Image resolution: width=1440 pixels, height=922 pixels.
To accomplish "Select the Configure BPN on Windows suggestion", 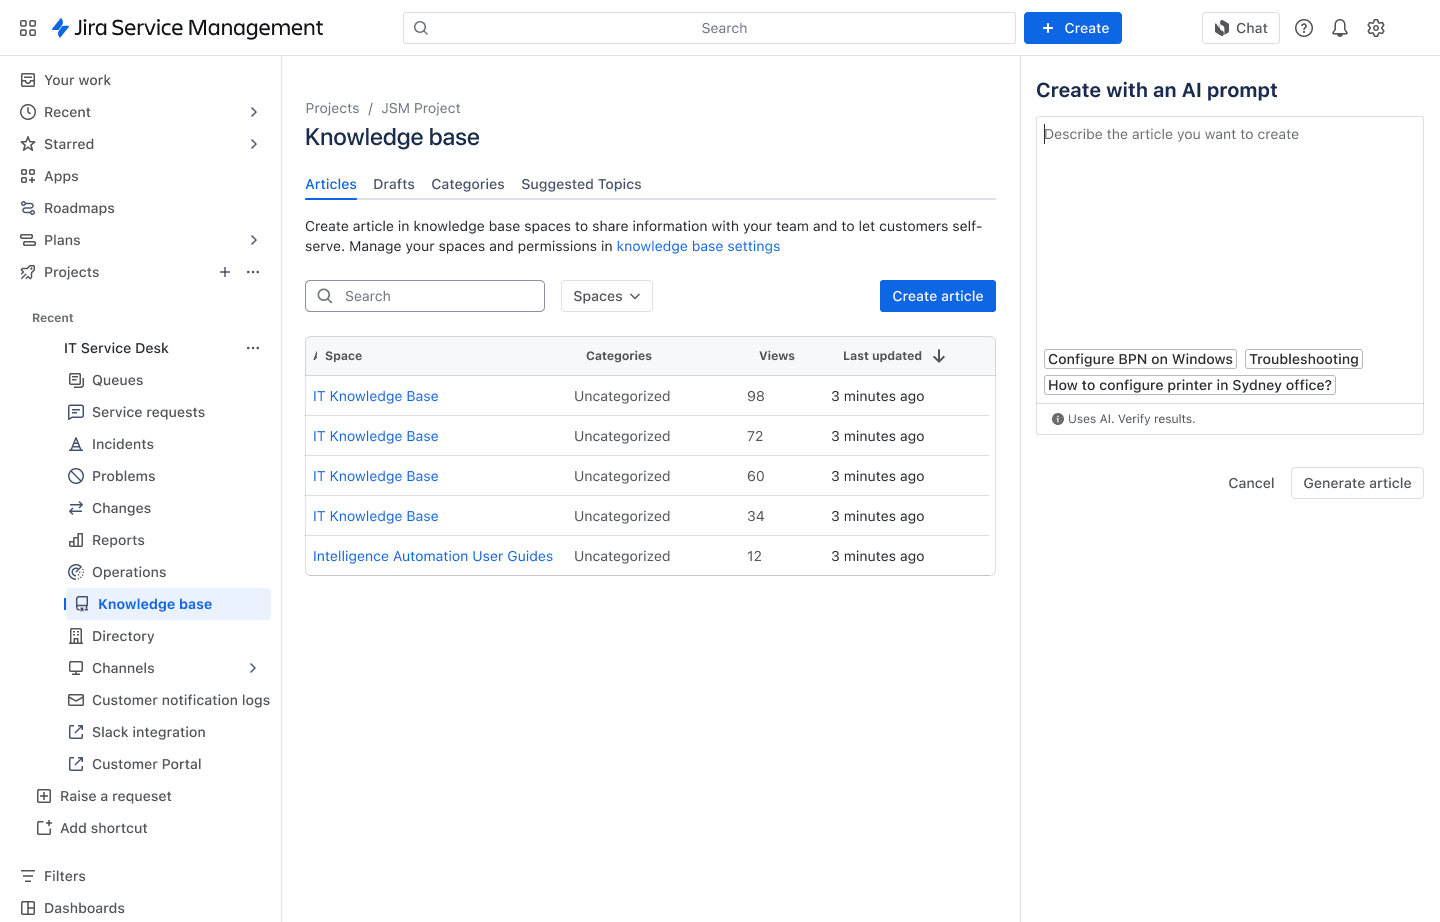I will pyautogui.click(x=1140, y=359).
